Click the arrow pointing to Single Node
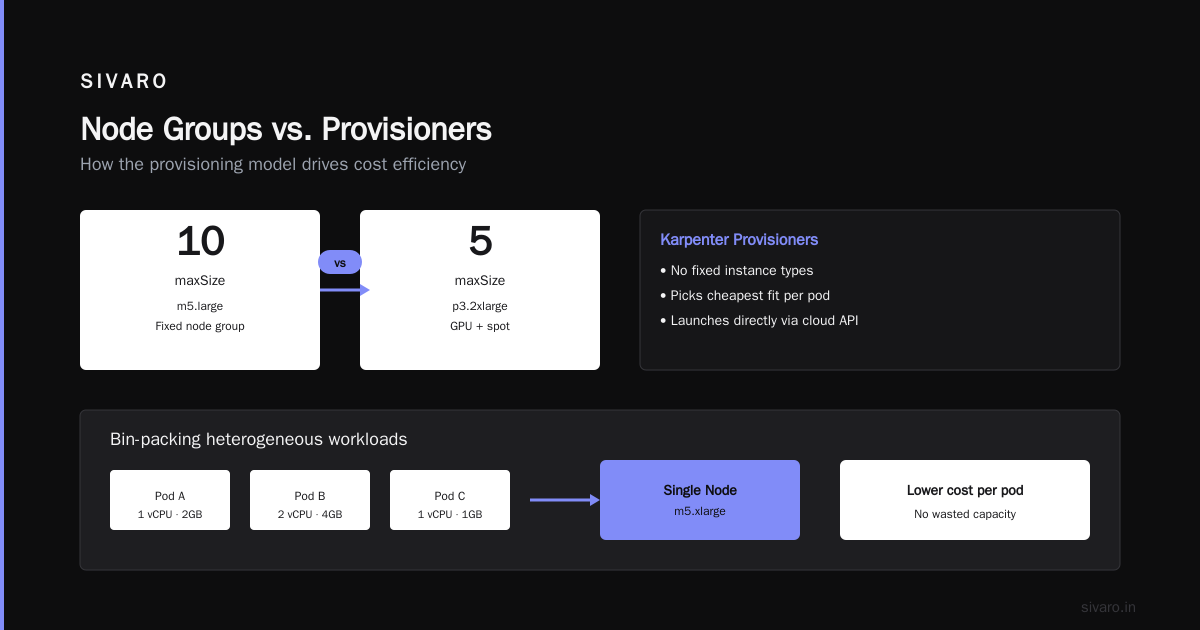The image size is (1200, 630). pos(565,500)
